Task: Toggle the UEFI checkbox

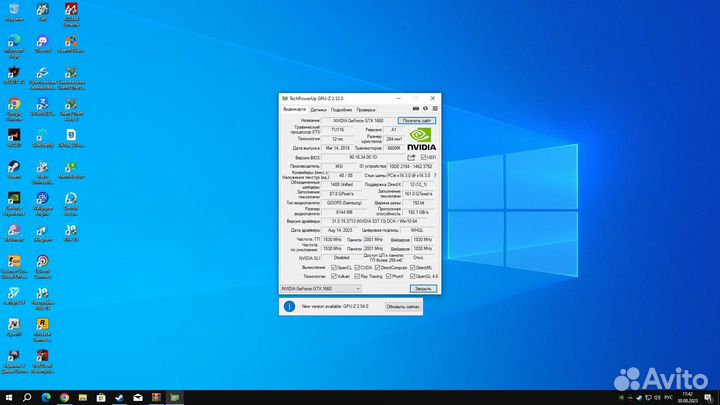Action: click(423, 157)
